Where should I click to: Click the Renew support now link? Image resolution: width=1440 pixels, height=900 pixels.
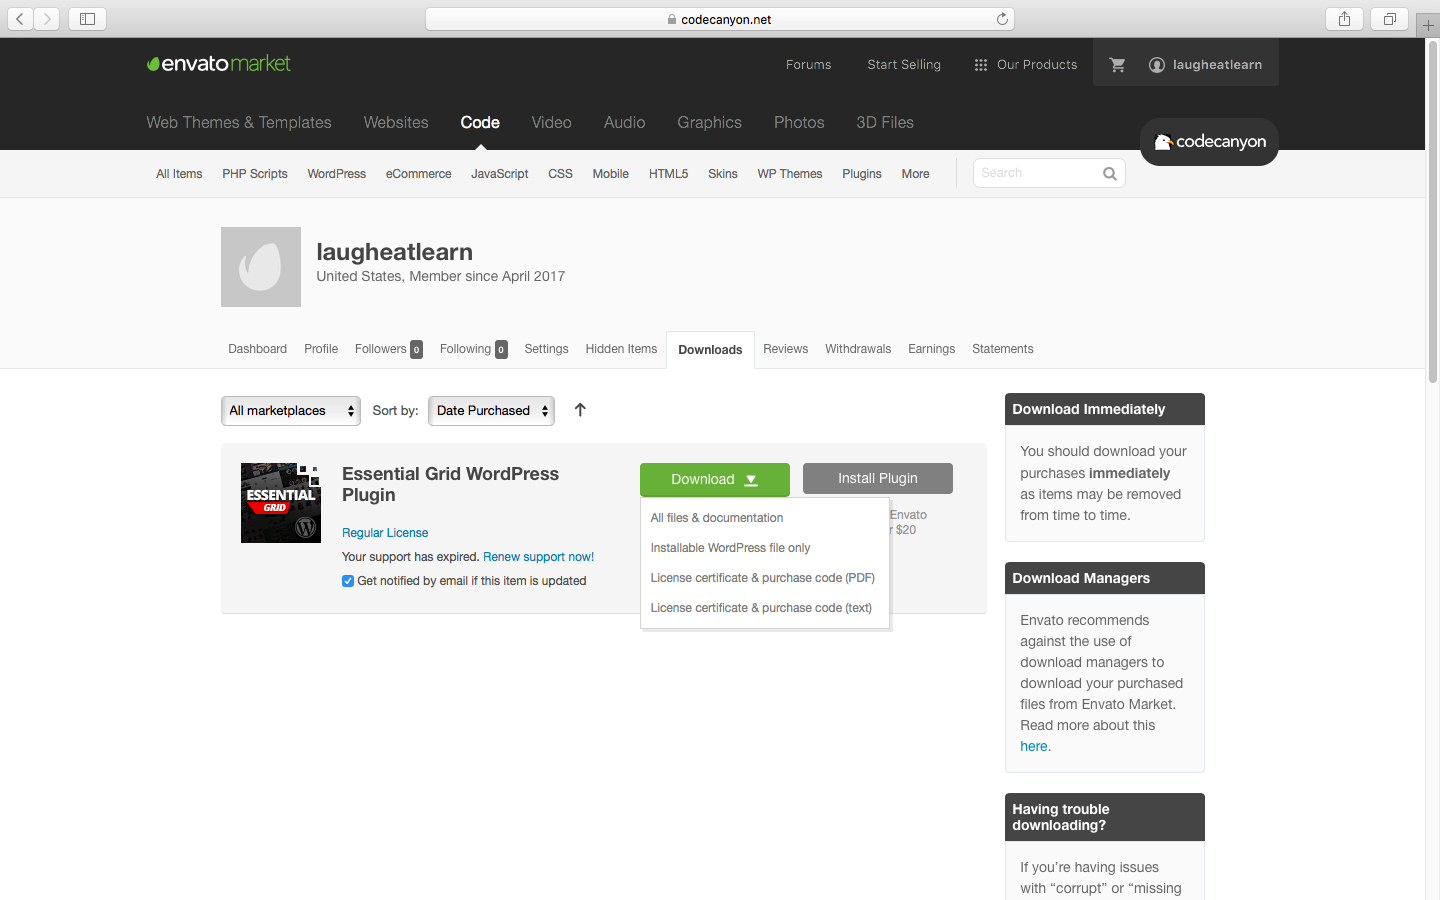(538, 557)
